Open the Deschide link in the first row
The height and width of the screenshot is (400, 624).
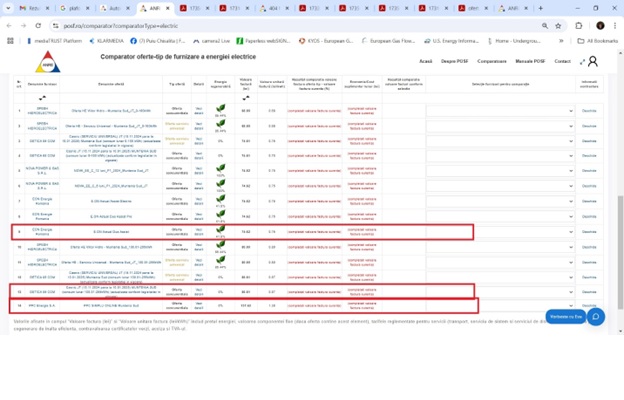[x=589, y=111]
